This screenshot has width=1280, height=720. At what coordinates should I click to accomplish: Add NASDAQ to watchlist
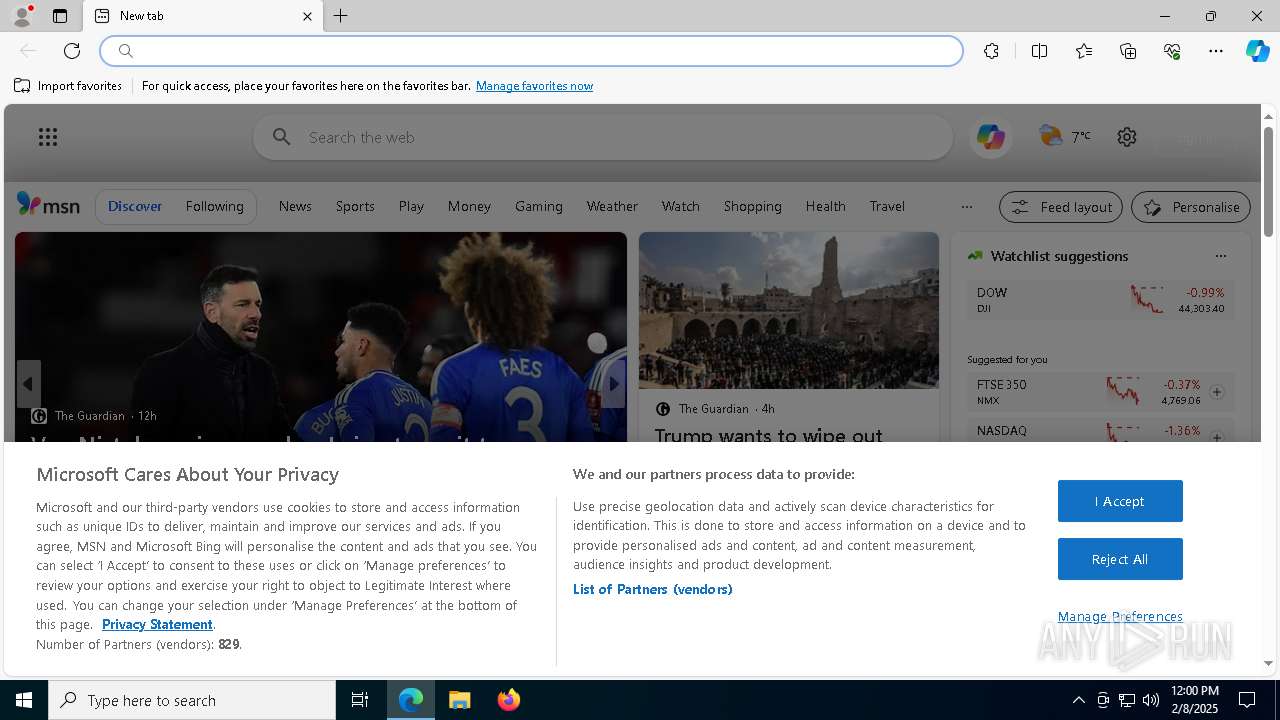(1217, 436)
